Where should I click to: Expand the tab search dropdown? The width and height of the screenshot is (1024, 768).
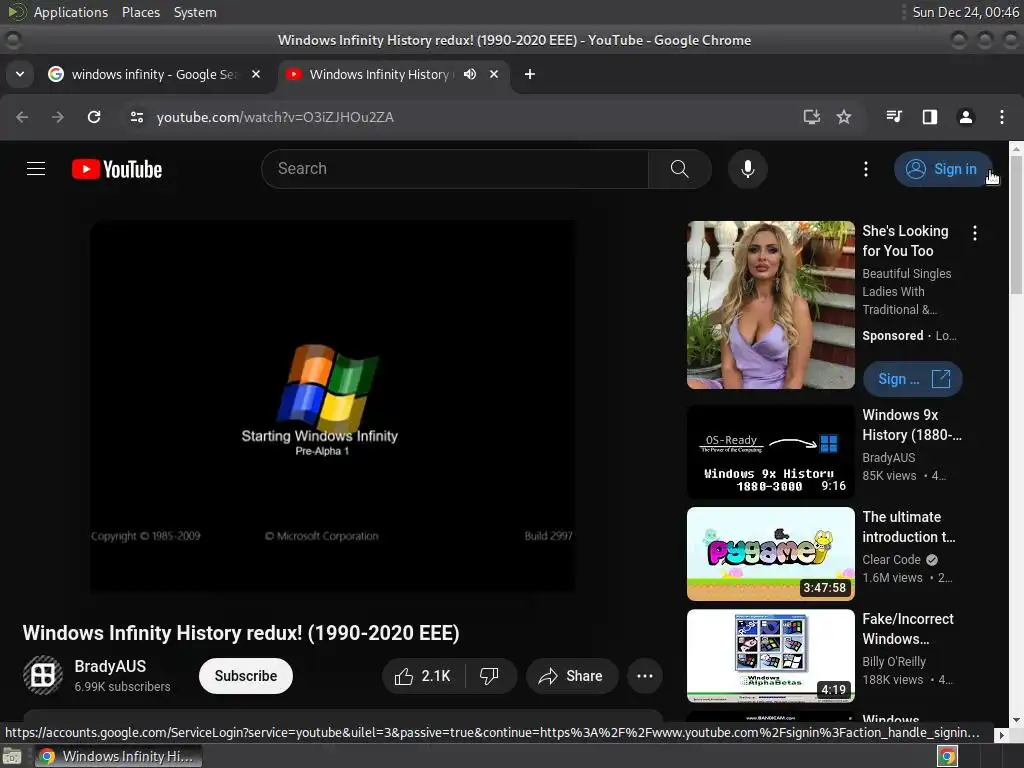pos(20,74)
